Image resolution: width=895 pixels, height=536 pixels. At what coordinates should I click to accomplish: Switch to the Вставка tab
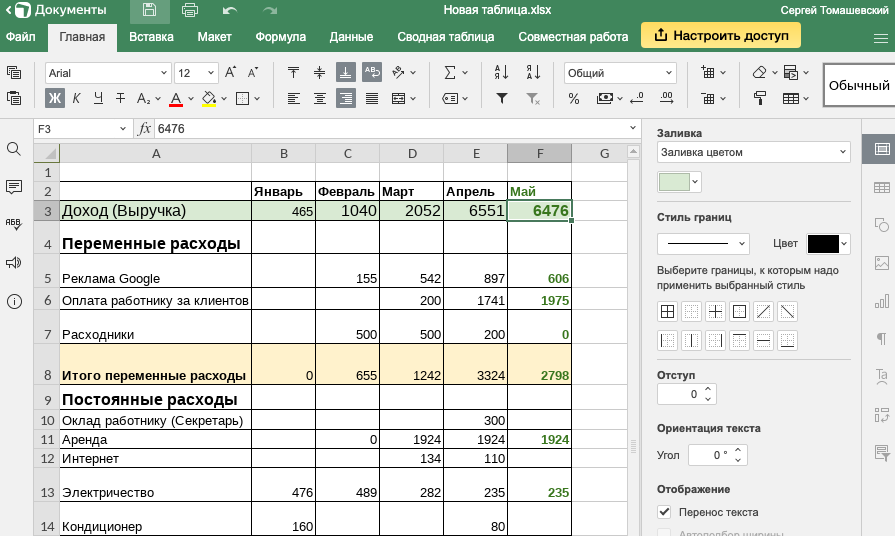pyautogui.click(x=151, y=37)
